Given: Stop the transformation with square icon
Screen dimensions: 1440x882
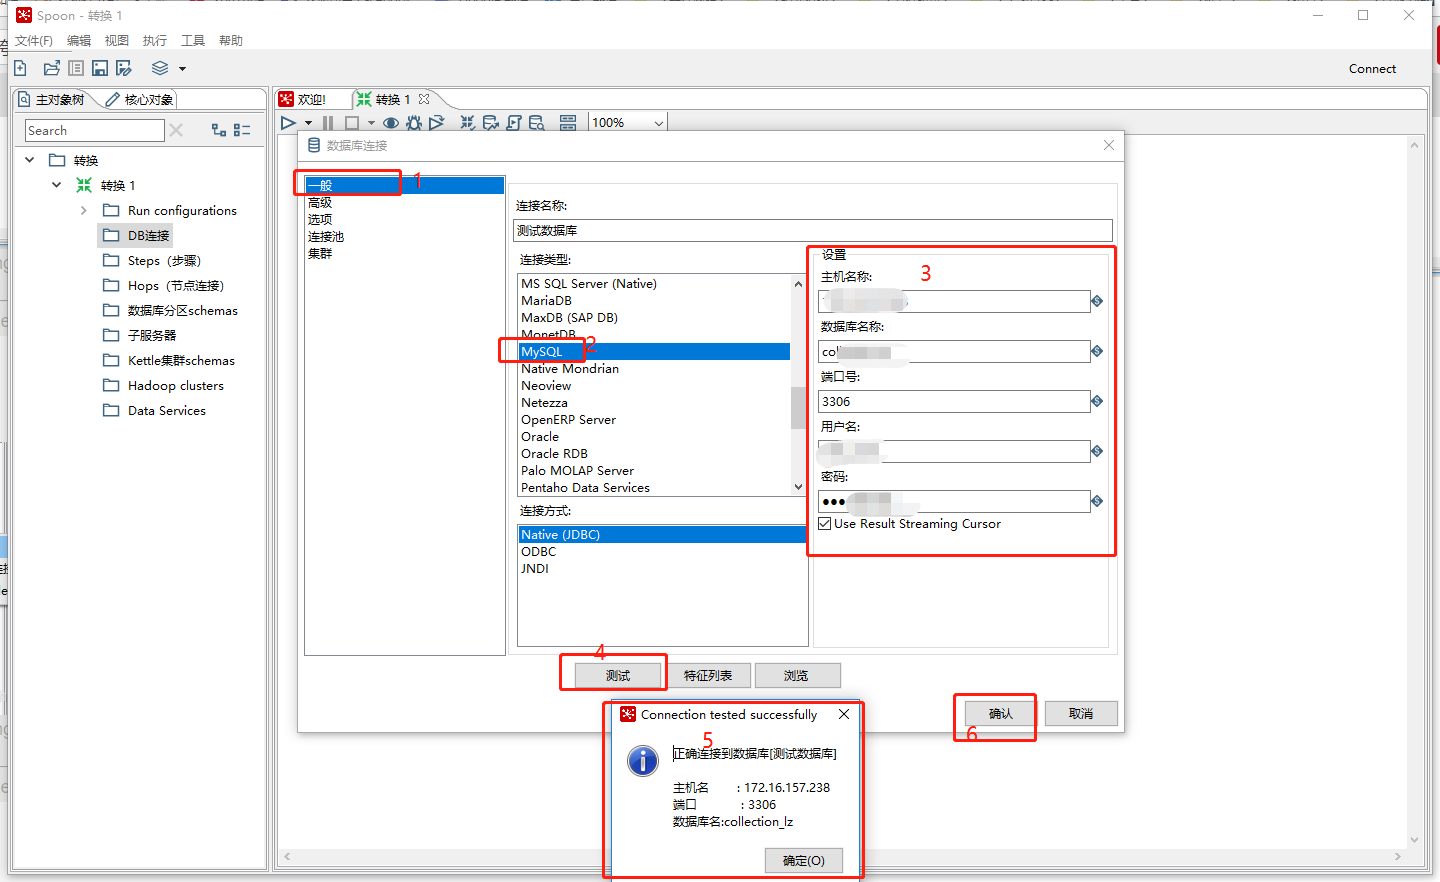Looking at the screenshot, I should click(x=352, y=123).
